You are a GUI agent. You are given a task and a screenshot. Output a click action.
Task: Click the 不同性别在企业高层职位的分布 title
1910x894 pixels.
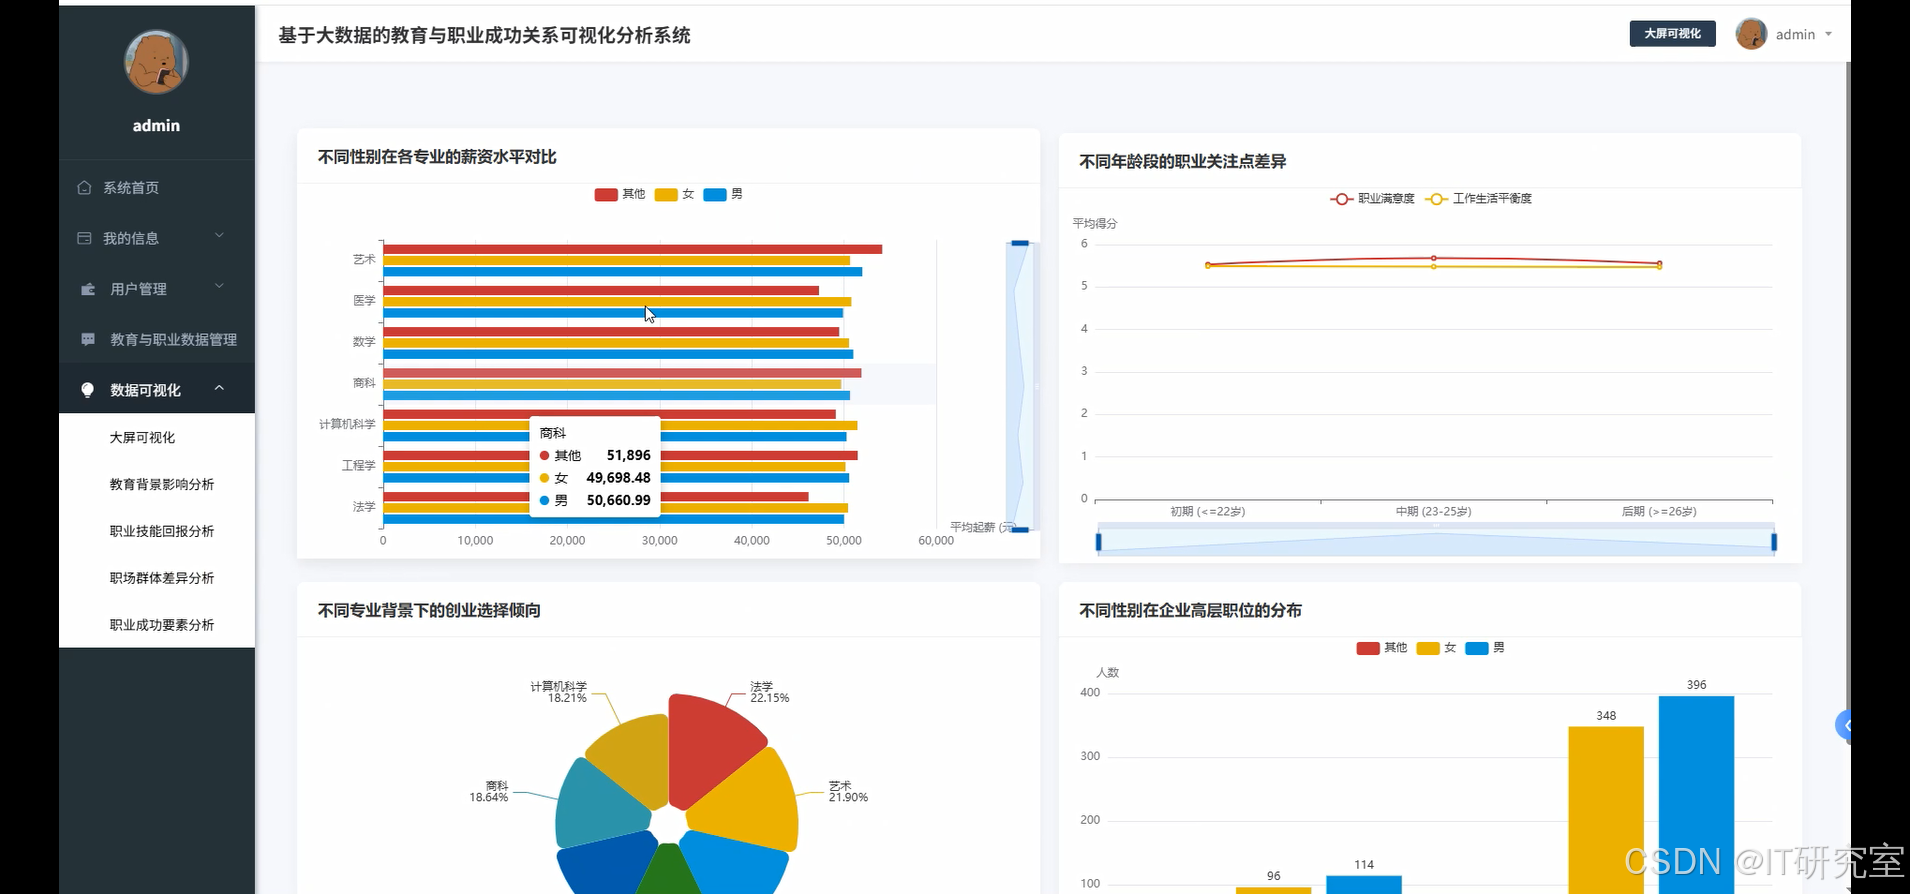(1190, 610)
